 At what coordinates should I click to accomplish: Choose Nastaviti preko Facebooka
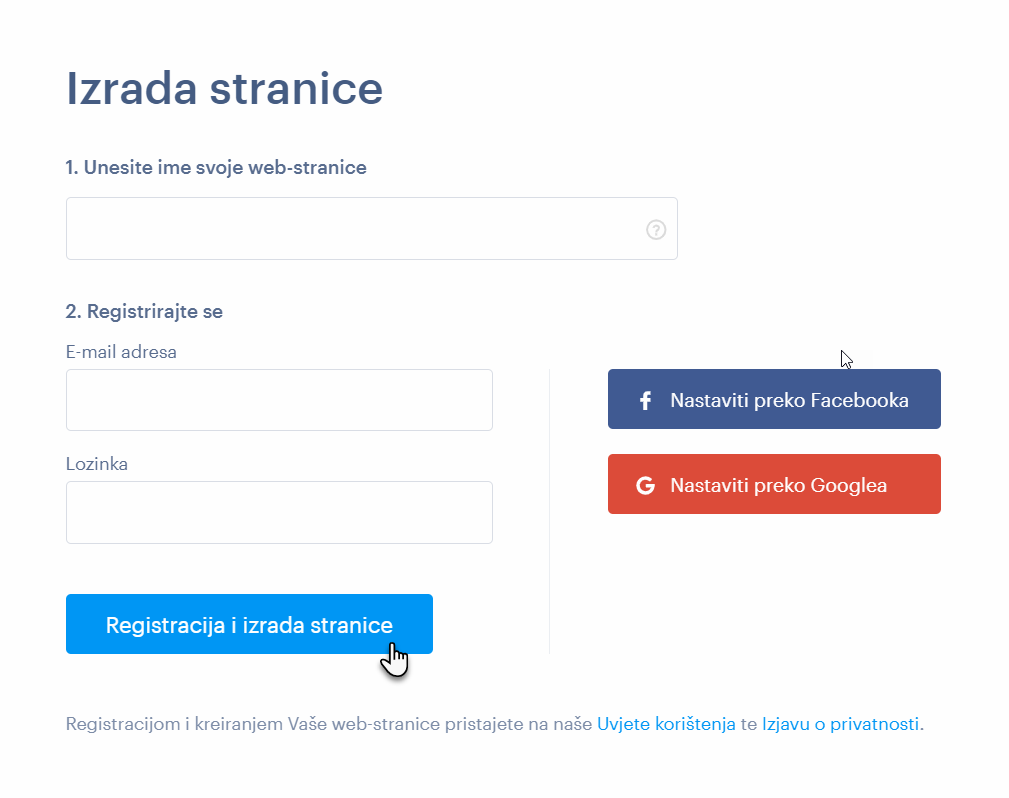pos(774,399)
